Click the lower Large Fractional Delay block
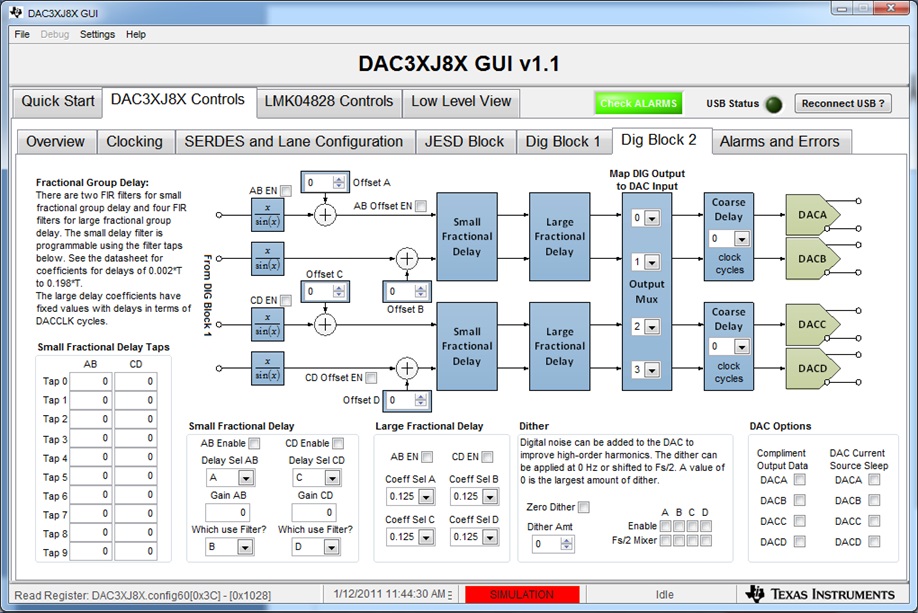 point(559,346)
